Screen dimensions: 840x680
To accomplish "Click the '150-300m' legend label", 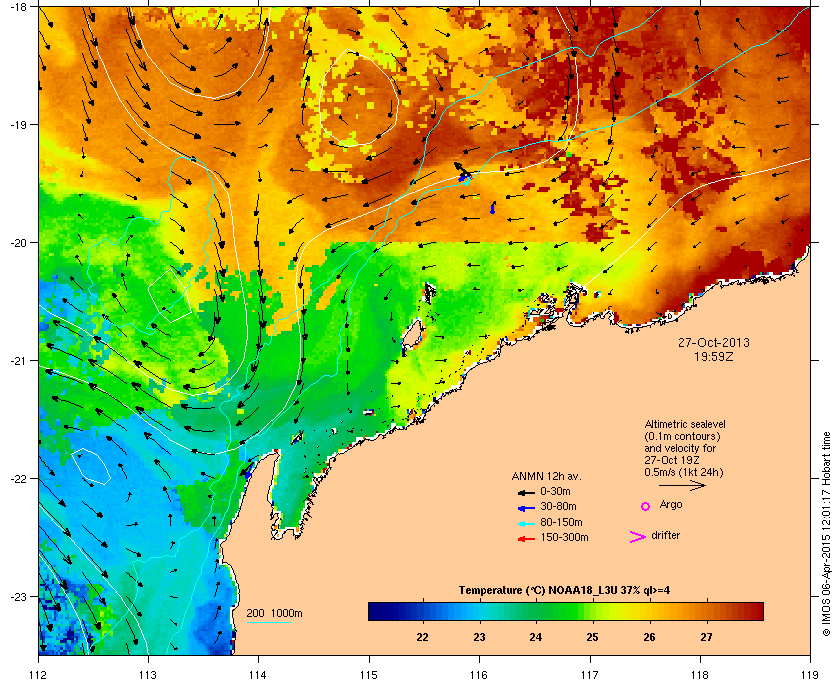I will pyautogui.click(x=564, y=537).
